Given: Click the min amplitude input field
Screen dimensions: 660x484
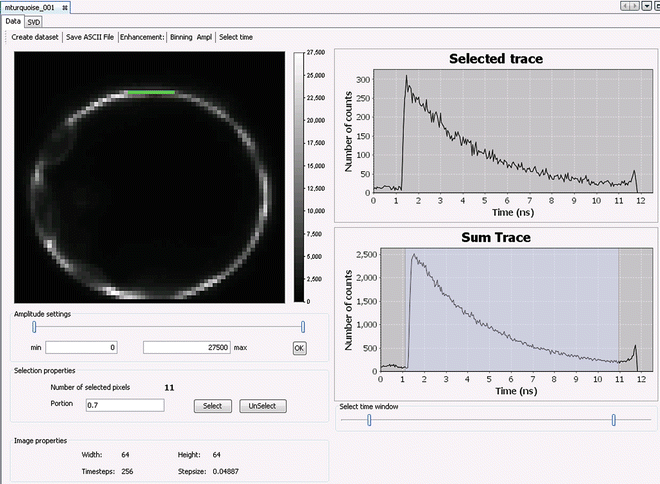Looking at the screenshot, I should pos(80,347).
